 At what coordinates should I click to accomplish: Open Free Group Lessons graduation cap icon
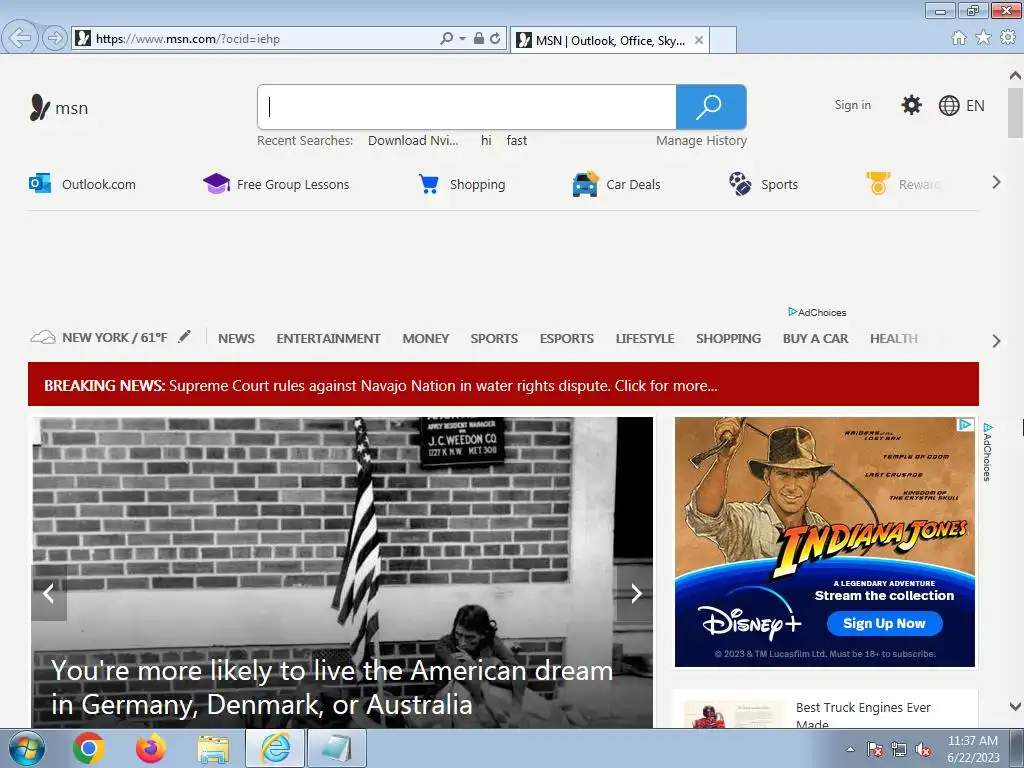[x=216, y=184]
